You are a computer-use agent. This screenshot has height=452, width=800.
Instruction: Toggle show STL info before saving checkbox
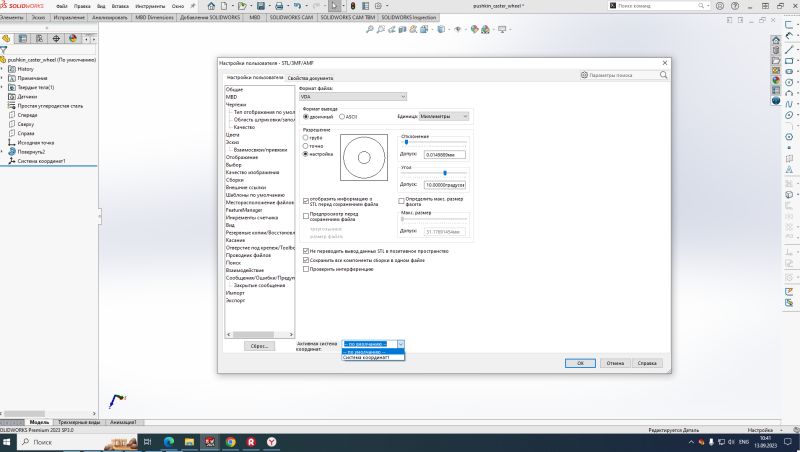click(306, 202)
